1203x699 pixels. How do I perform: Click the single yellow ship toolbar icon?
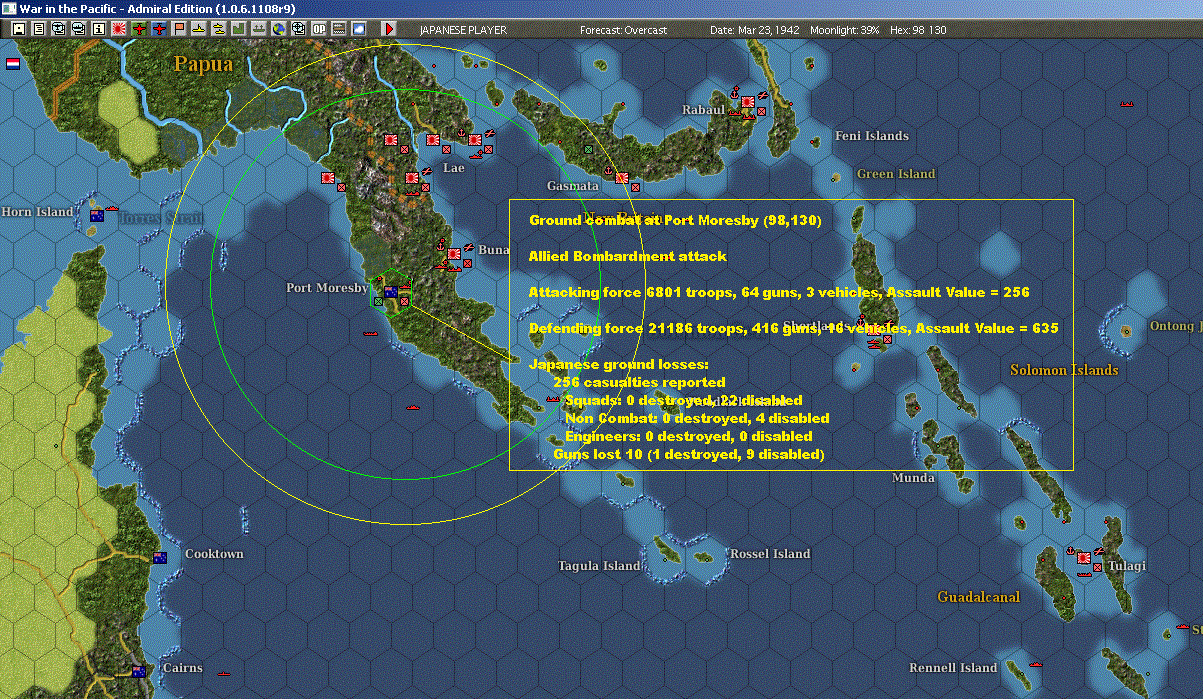pyautogui.click(x=198, y=29)
